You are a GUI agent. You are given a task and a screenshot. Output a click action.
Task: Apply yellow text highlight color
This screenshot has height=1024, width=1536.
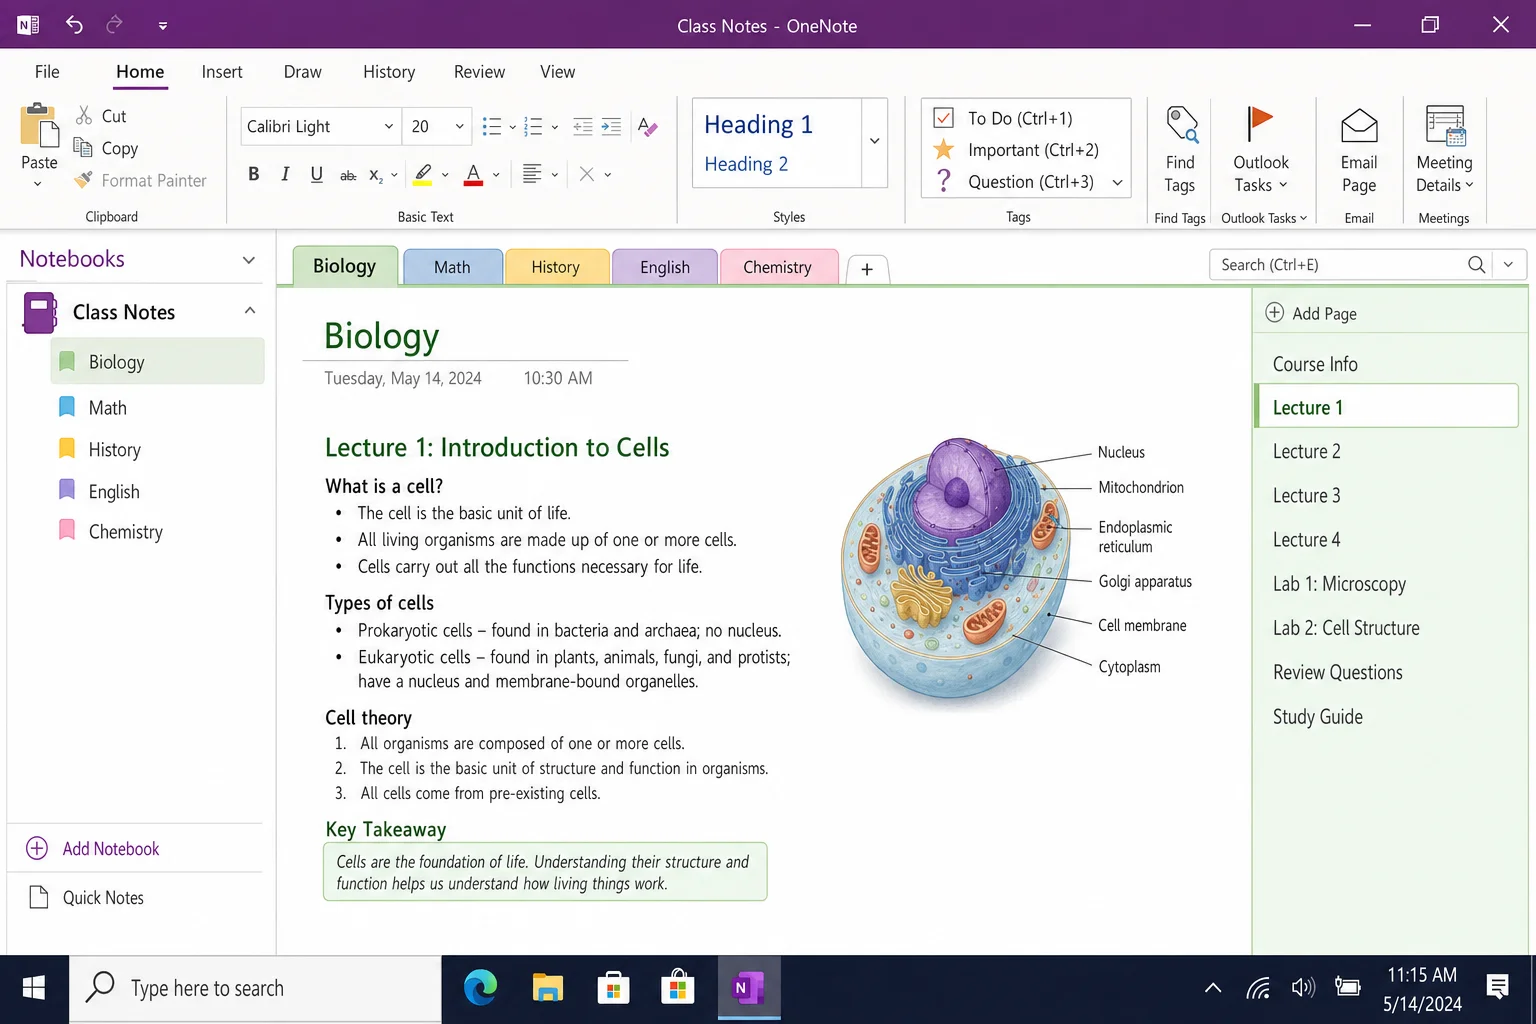423,175
